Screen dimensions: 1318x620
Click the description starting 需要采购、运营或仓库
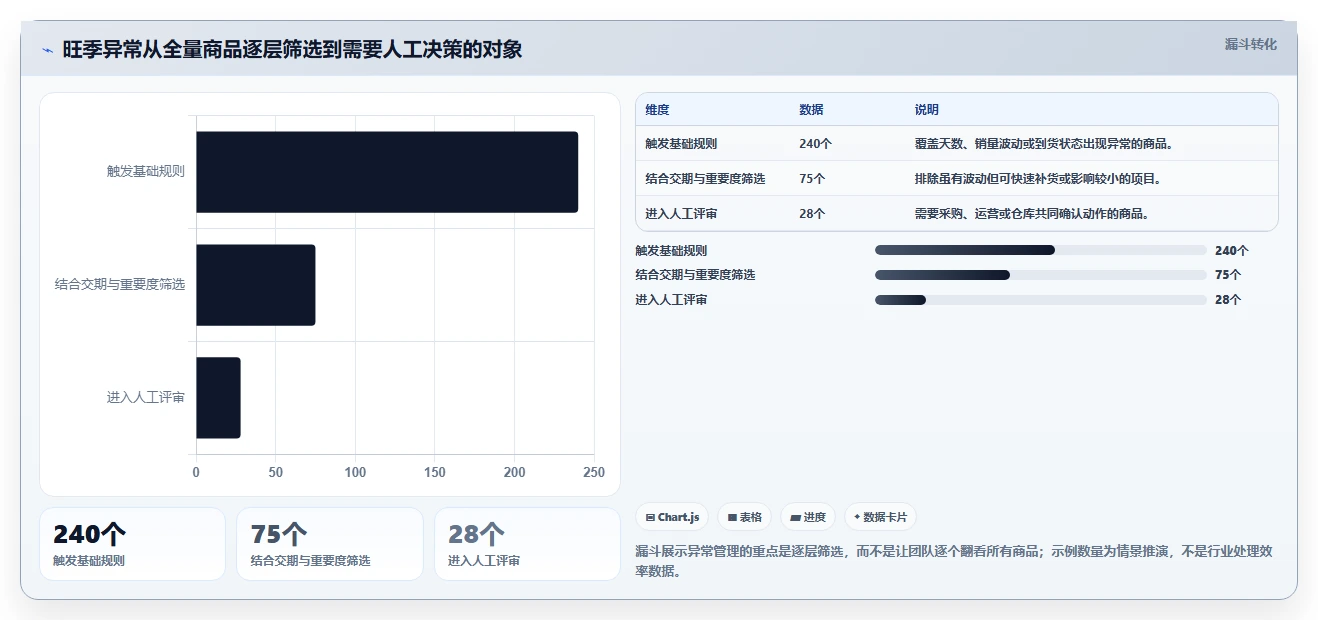pos(1031,214)
